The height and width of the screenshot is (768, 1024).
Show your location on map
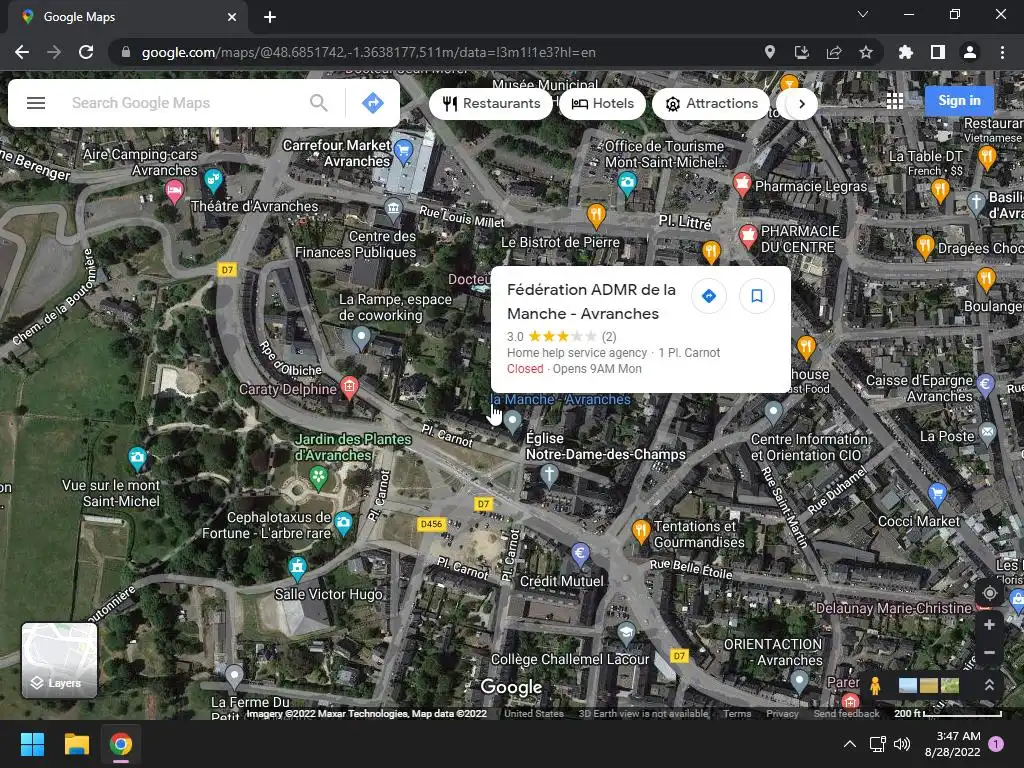[x=989, y=593]
